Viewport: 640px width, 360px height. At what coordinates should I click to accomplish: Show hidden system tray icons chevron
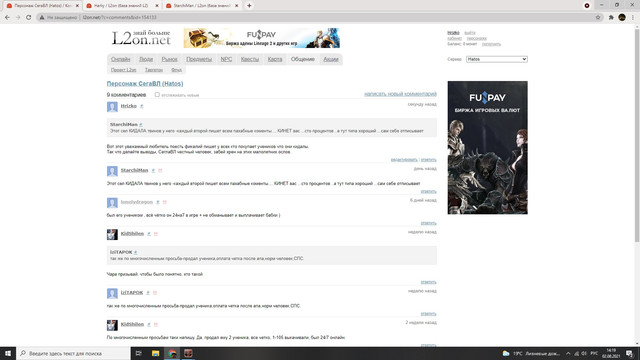point(568,353)
